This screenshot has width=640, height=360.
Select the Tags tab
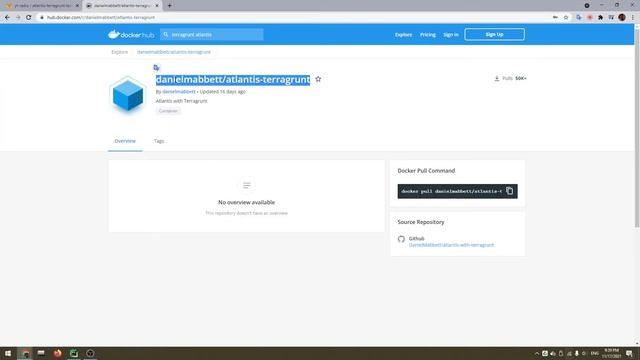(x=159, y=141)
